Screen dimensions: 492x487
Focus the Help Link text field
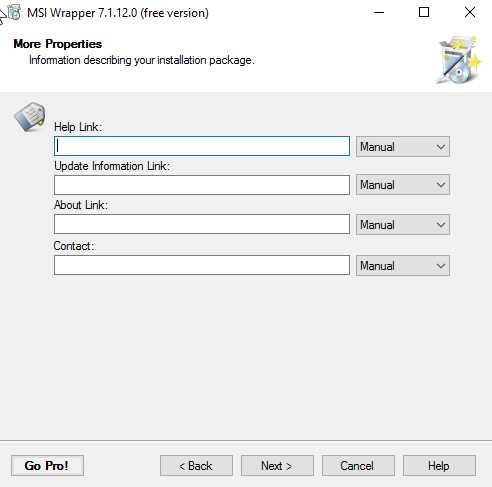tap(202, 146)
